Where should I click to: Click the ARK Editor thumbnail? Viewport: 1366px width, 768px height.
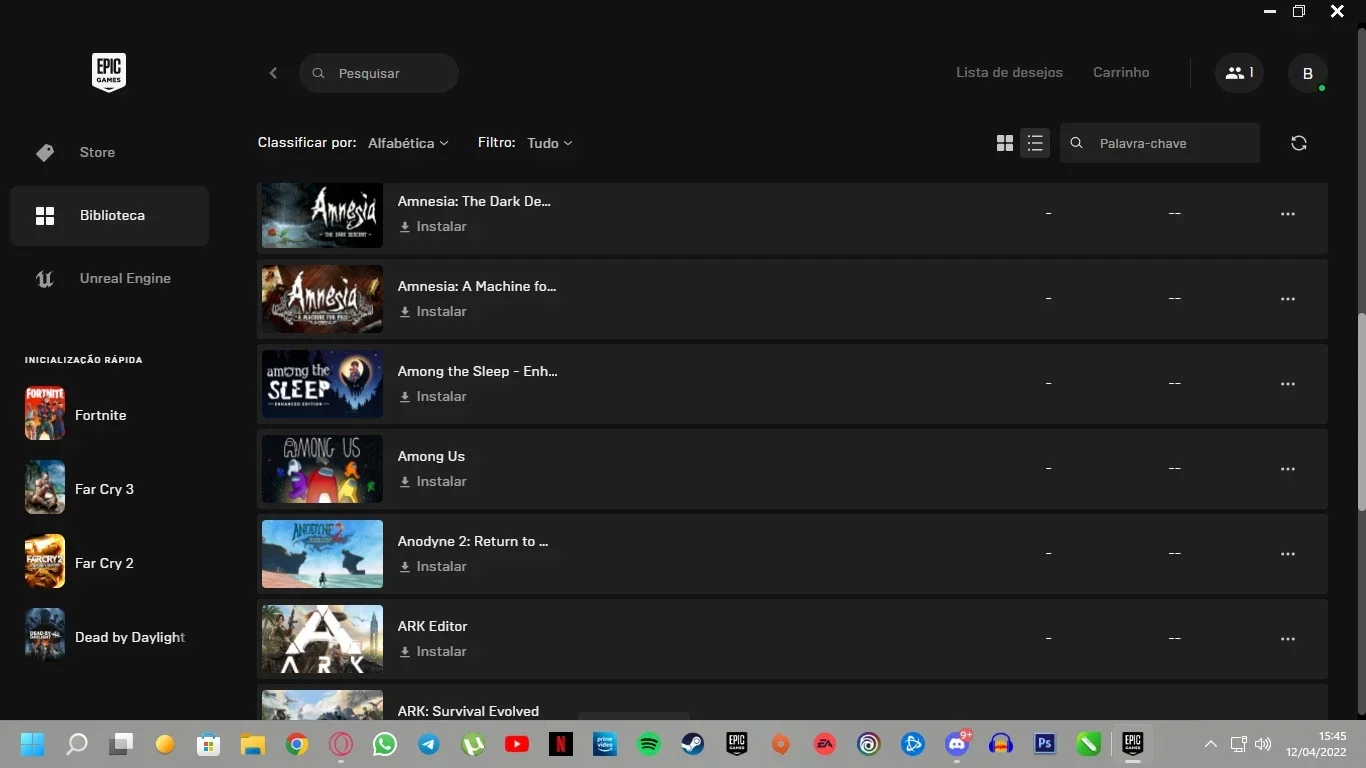coord(322,639)
